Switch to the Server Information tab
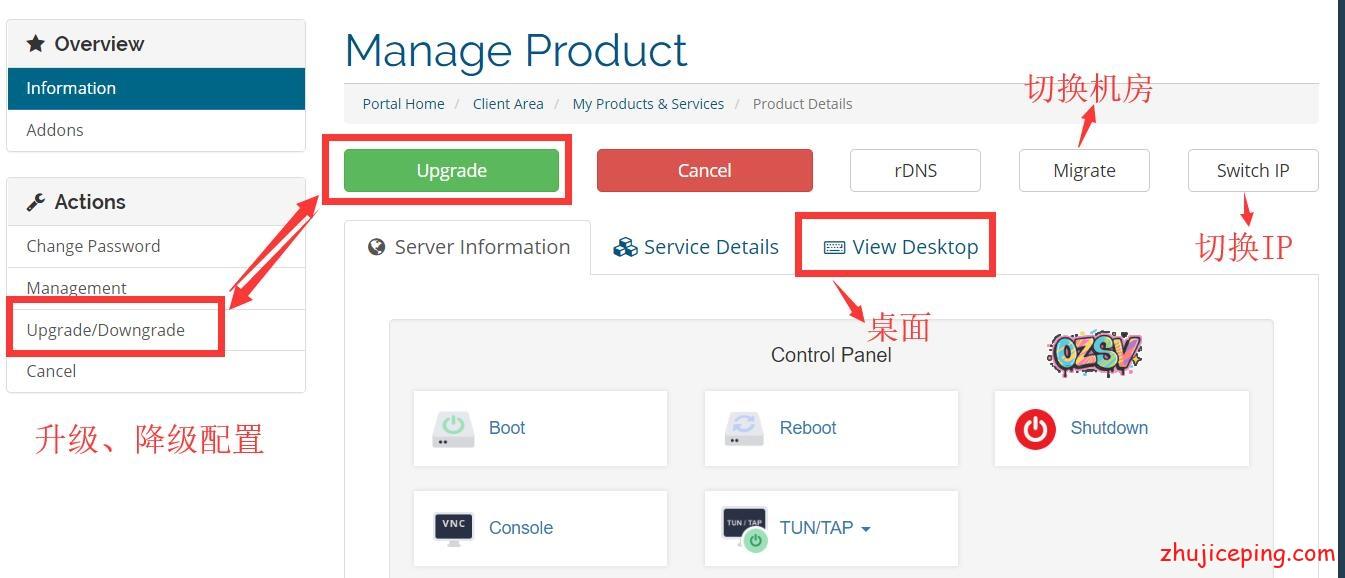This screenshot has width=1345, height=578. [468, 247]
